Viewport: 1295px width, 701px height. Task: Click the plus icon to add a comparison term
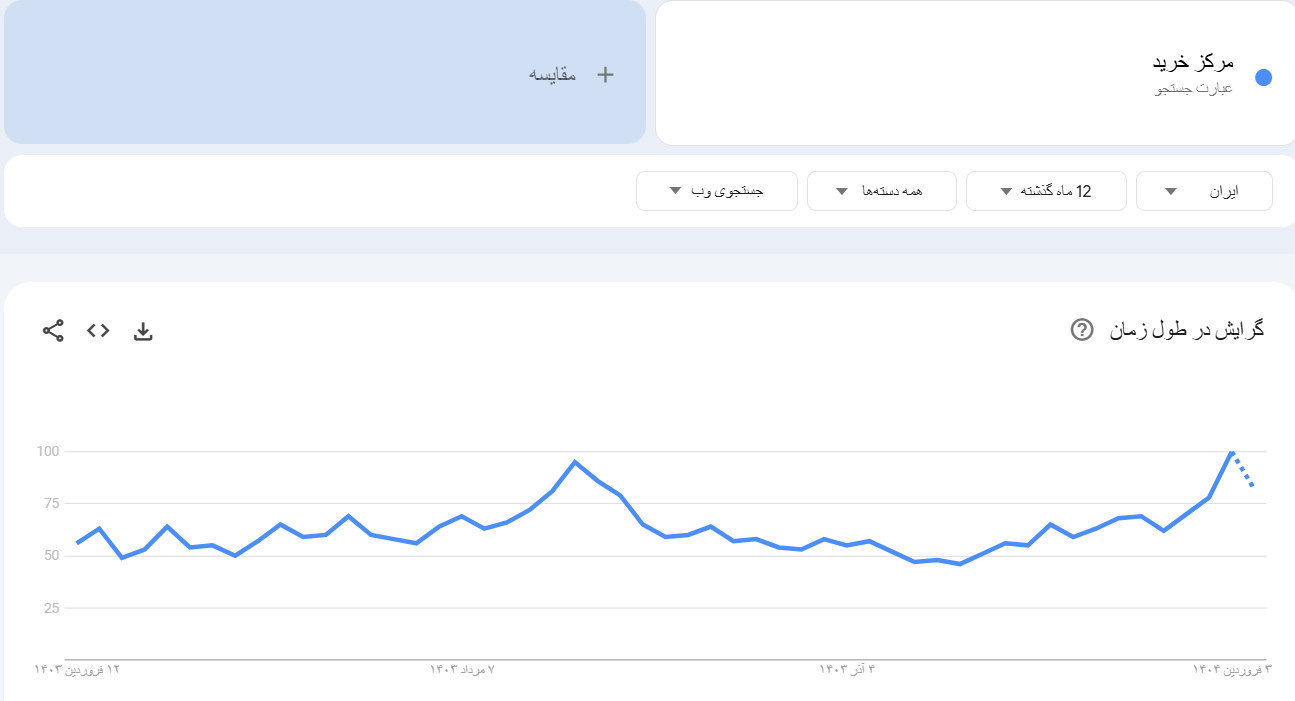click(604, 73)
